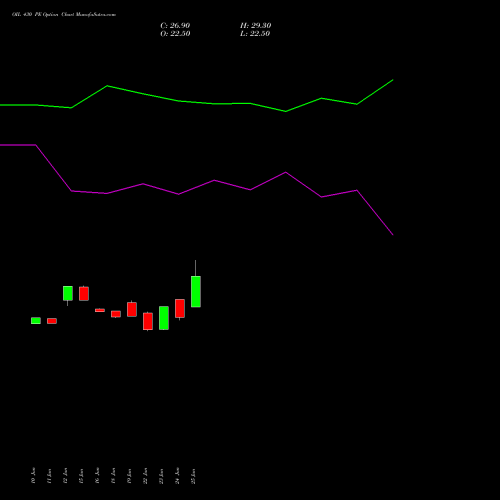Image resolution: width=500 pixels, height=500 pixels.
Task: Click the small green candlestick for 10 Jun
Action: pos(36,321)
